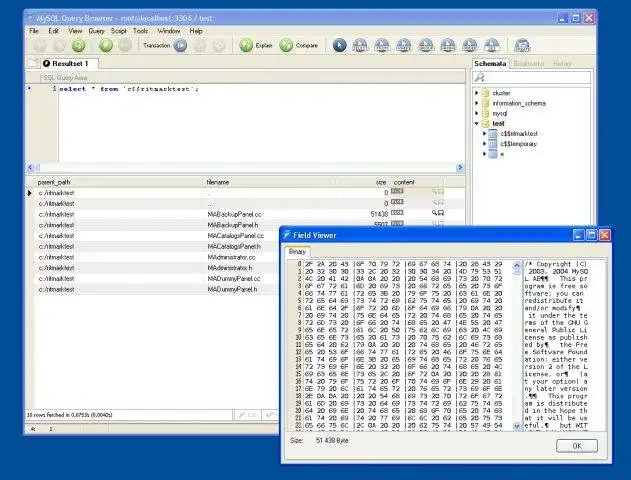Open the Edit menu
Image resolution: width=631 pixels, height=480 pixels.
[x=54, y=31]
